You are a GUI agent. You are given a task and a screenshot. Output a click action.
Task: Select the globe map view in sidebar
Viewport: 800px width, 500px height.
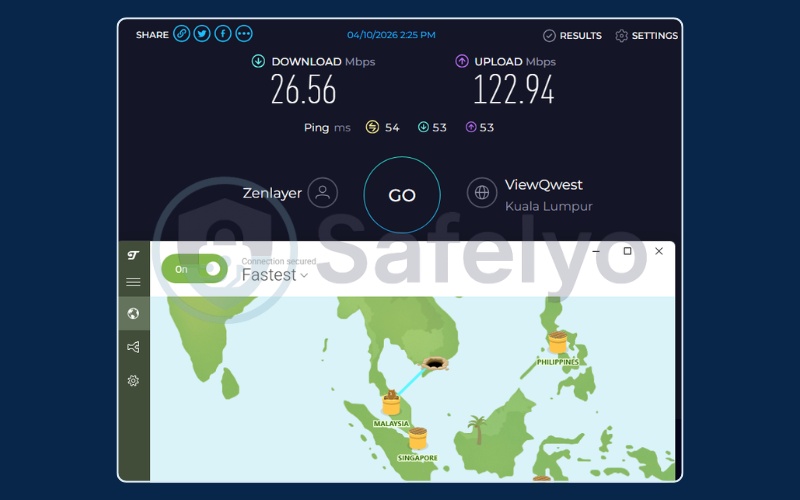(x=133, y=313)
